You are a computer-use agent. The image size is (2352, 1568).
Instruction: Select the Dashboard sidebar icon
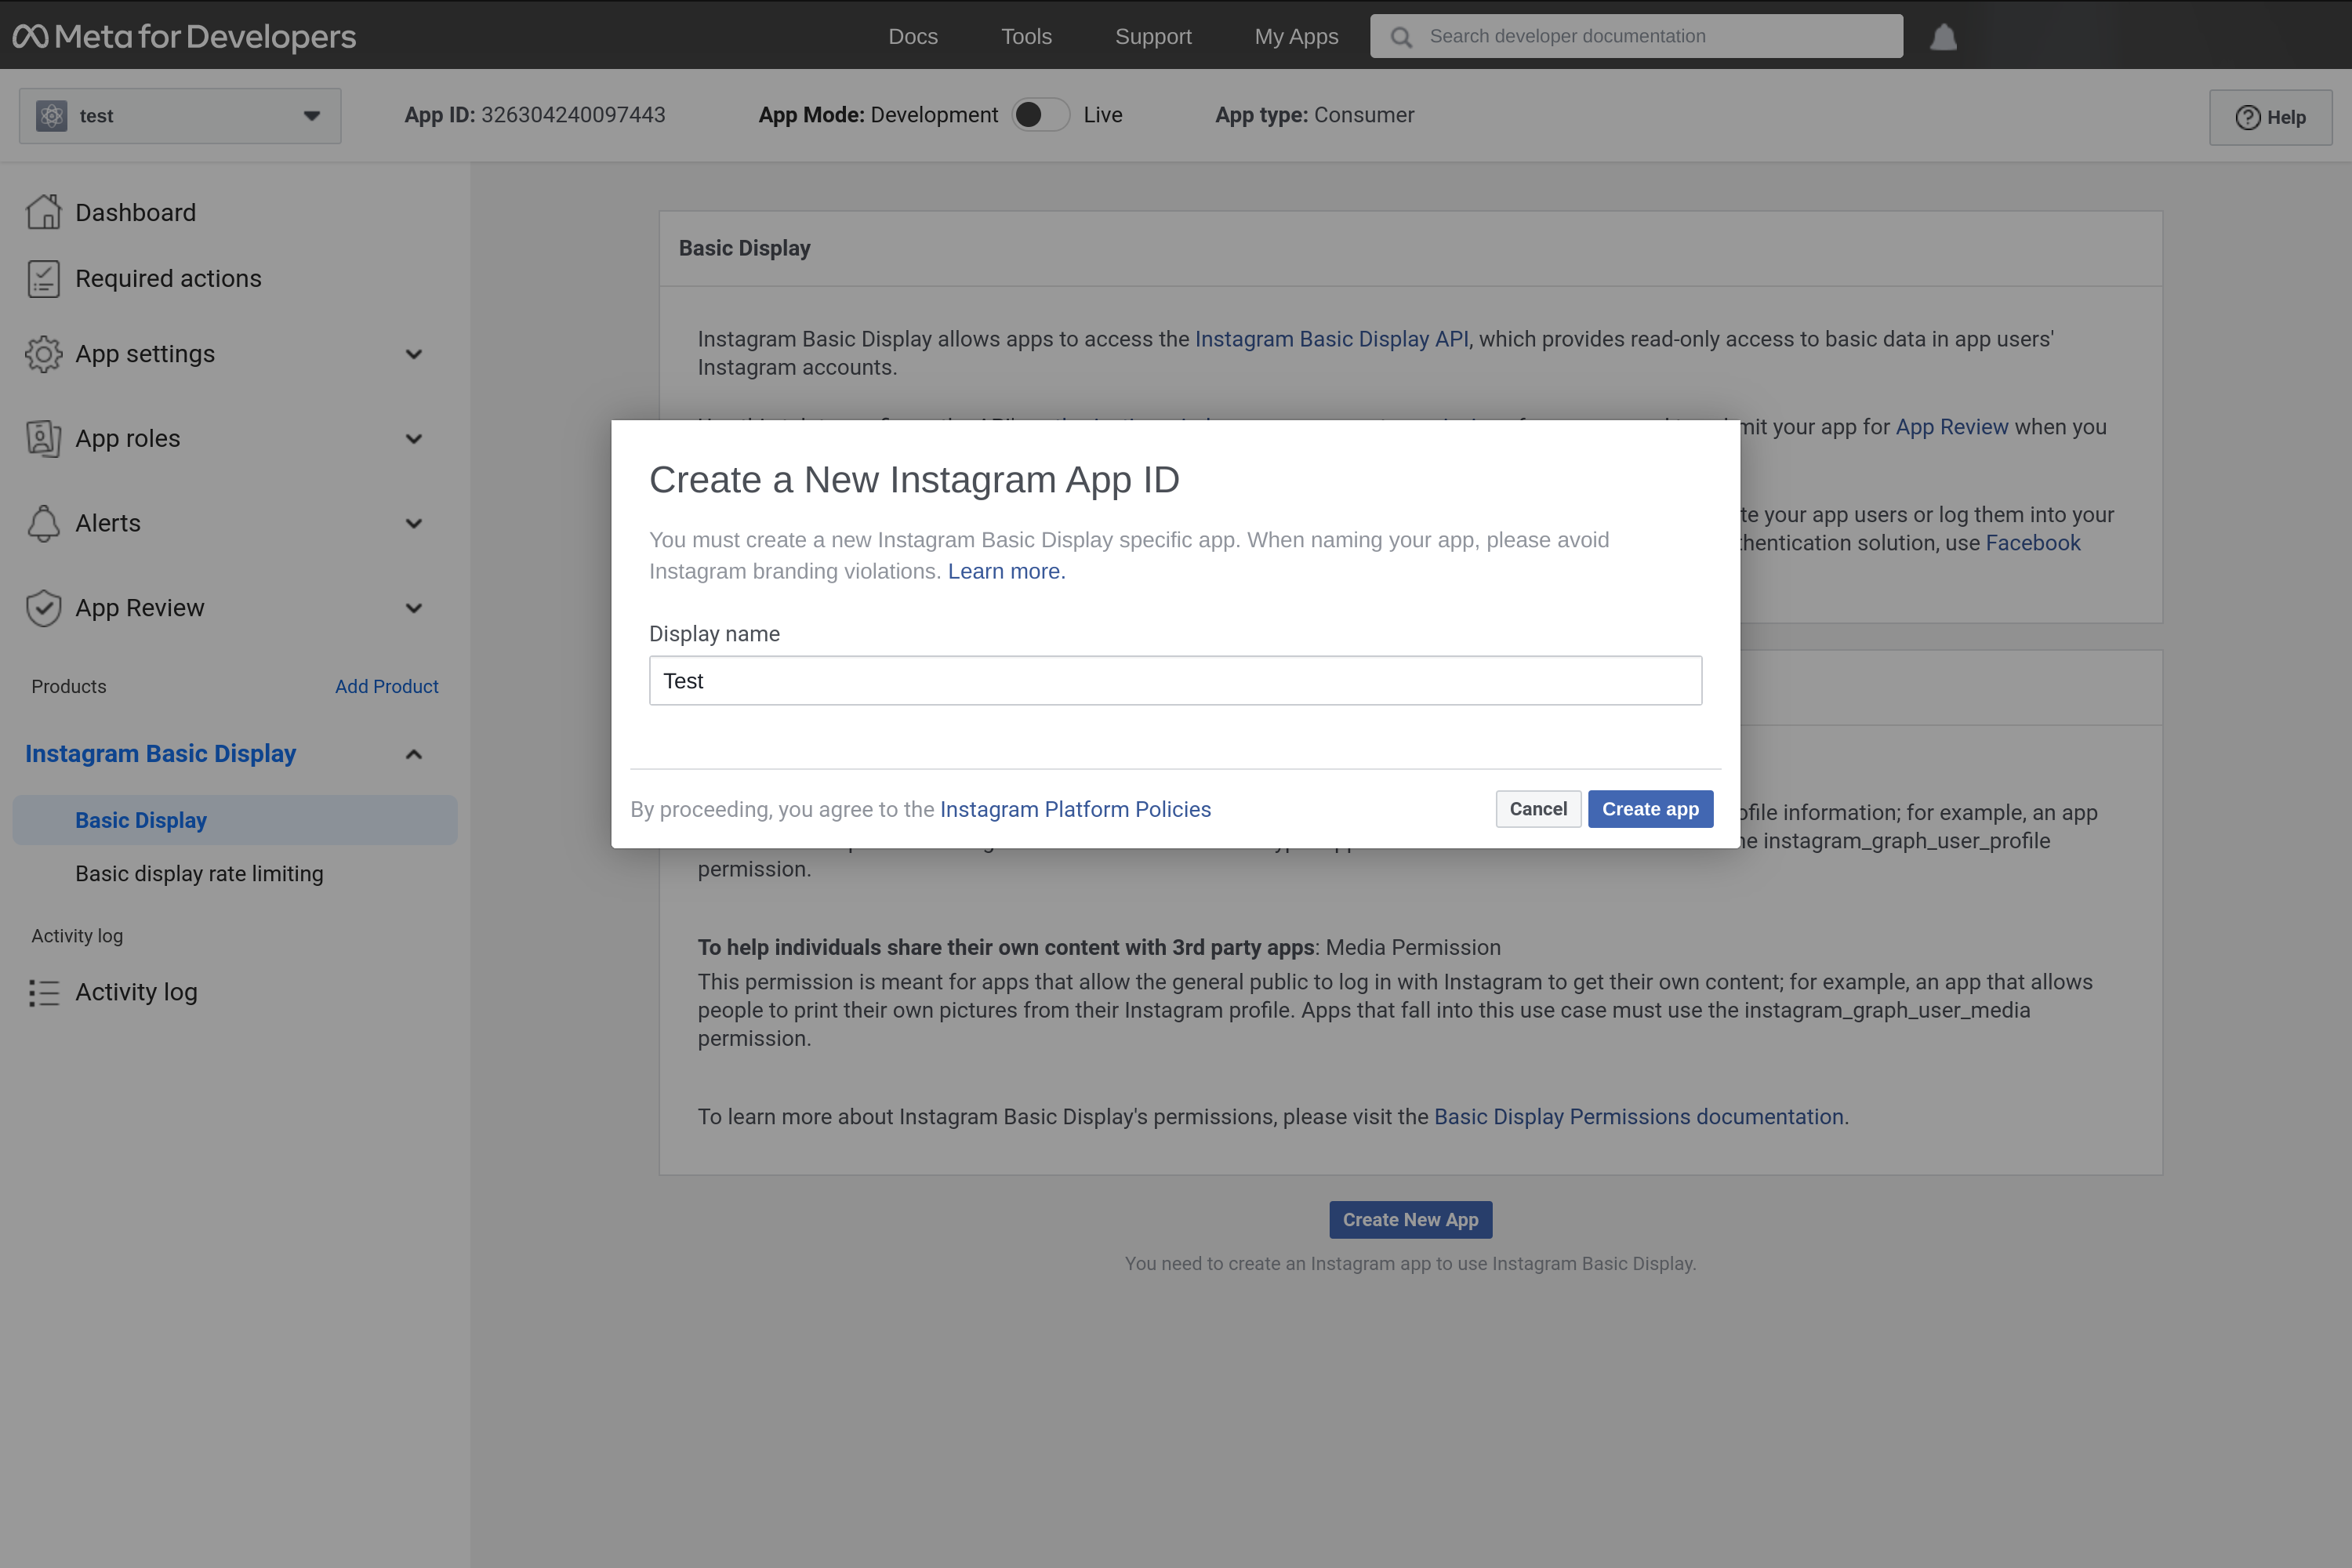click(x=43, y=211)
